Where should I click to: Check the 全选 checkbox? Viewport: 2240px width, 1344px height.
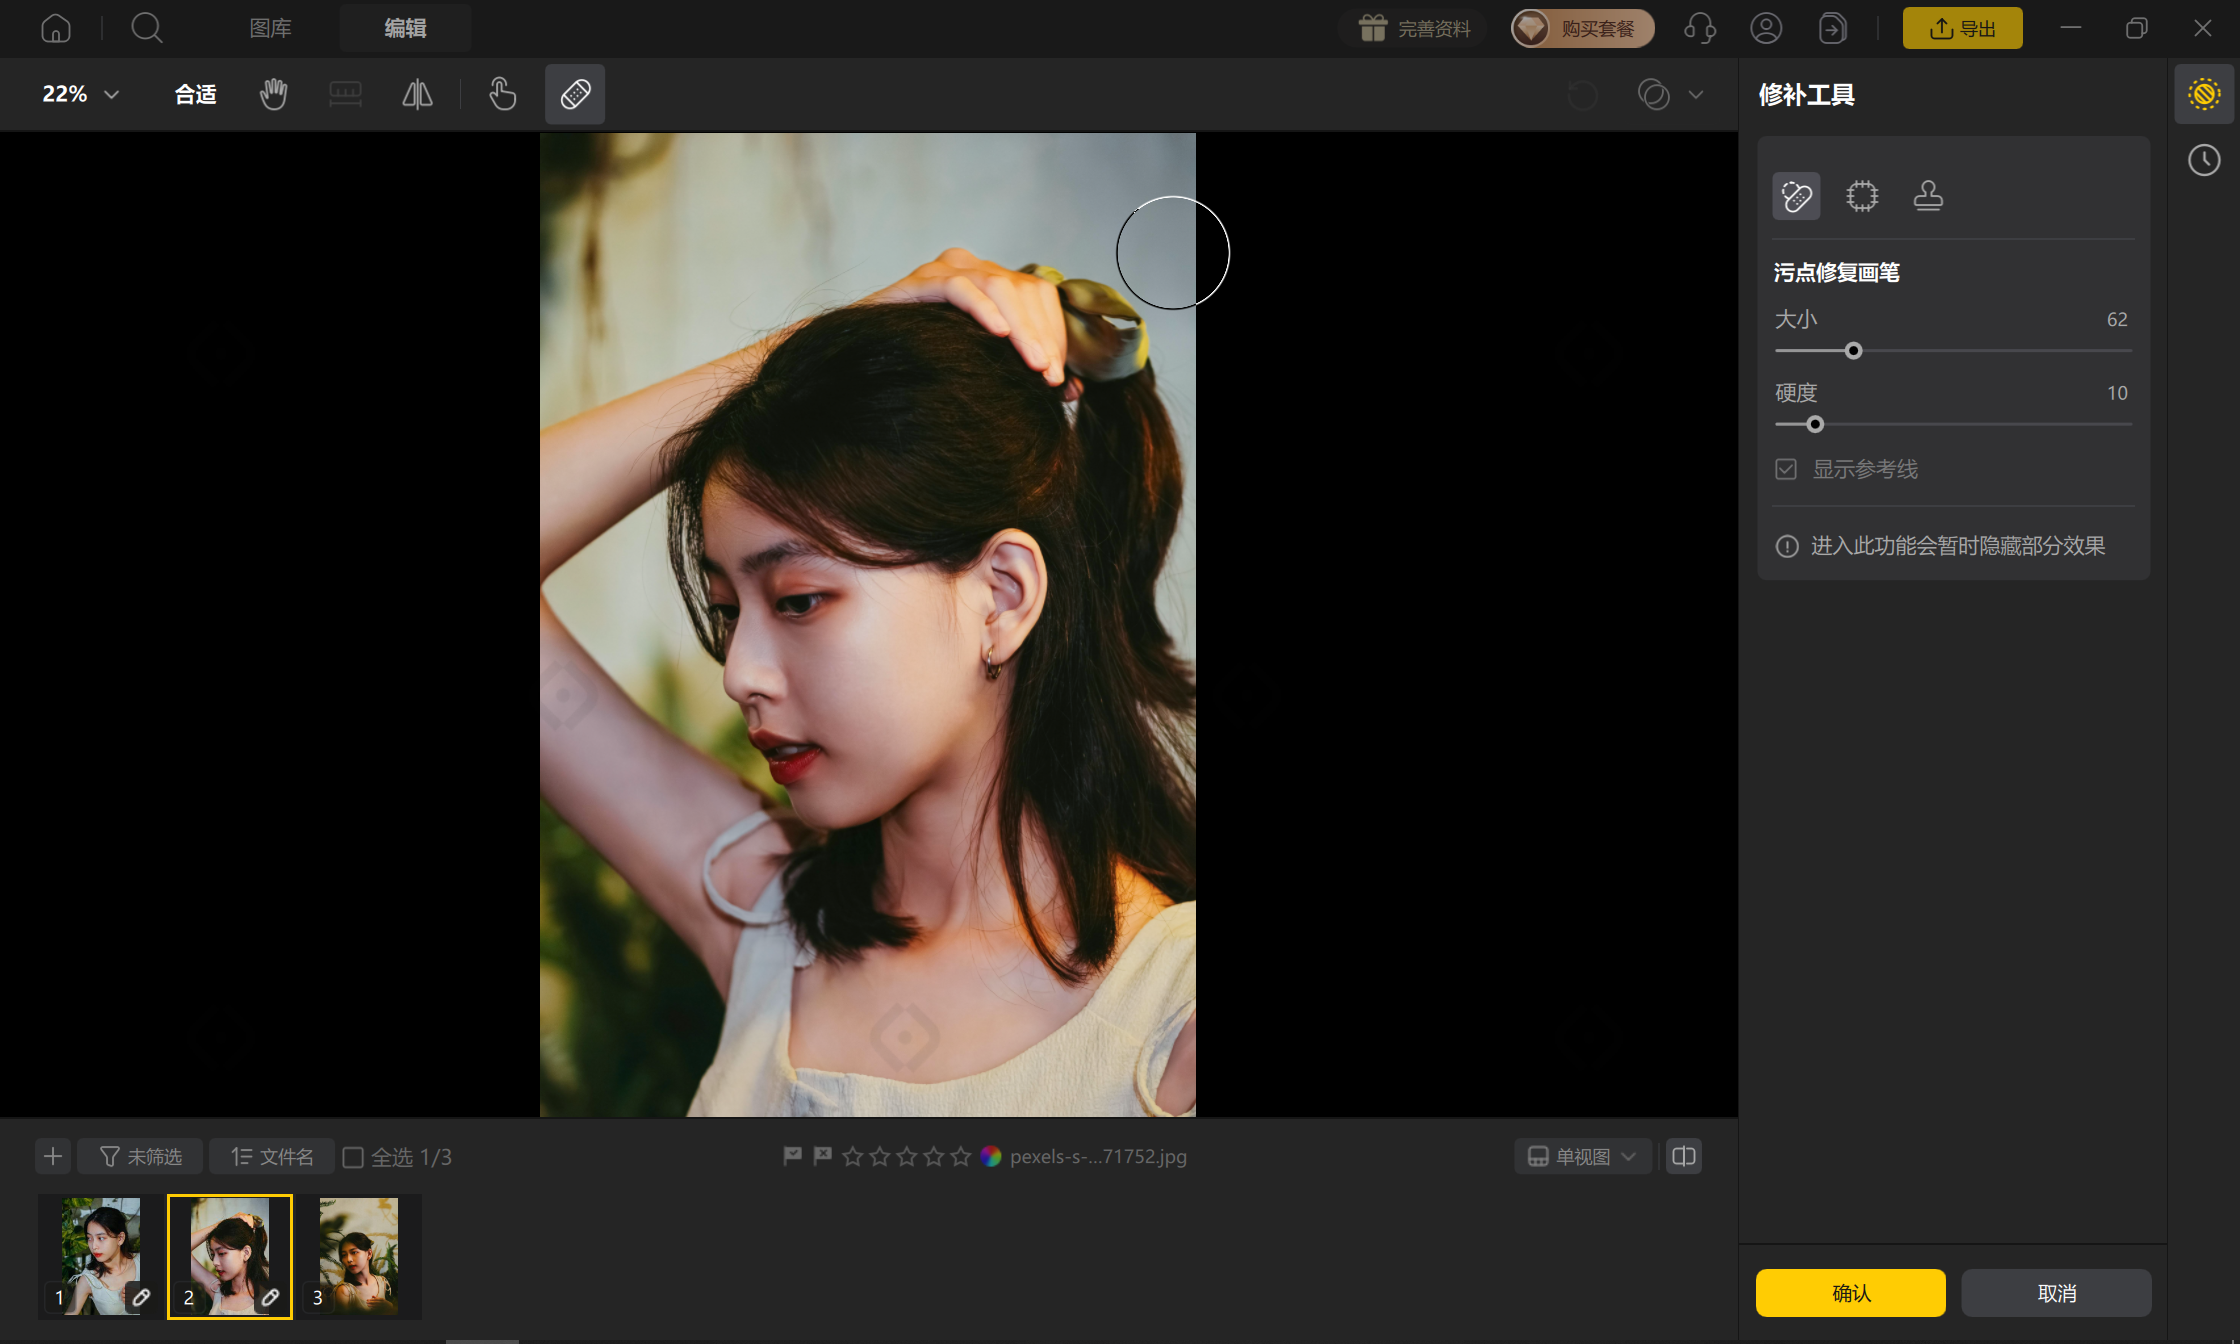(x=353, y=1157)
